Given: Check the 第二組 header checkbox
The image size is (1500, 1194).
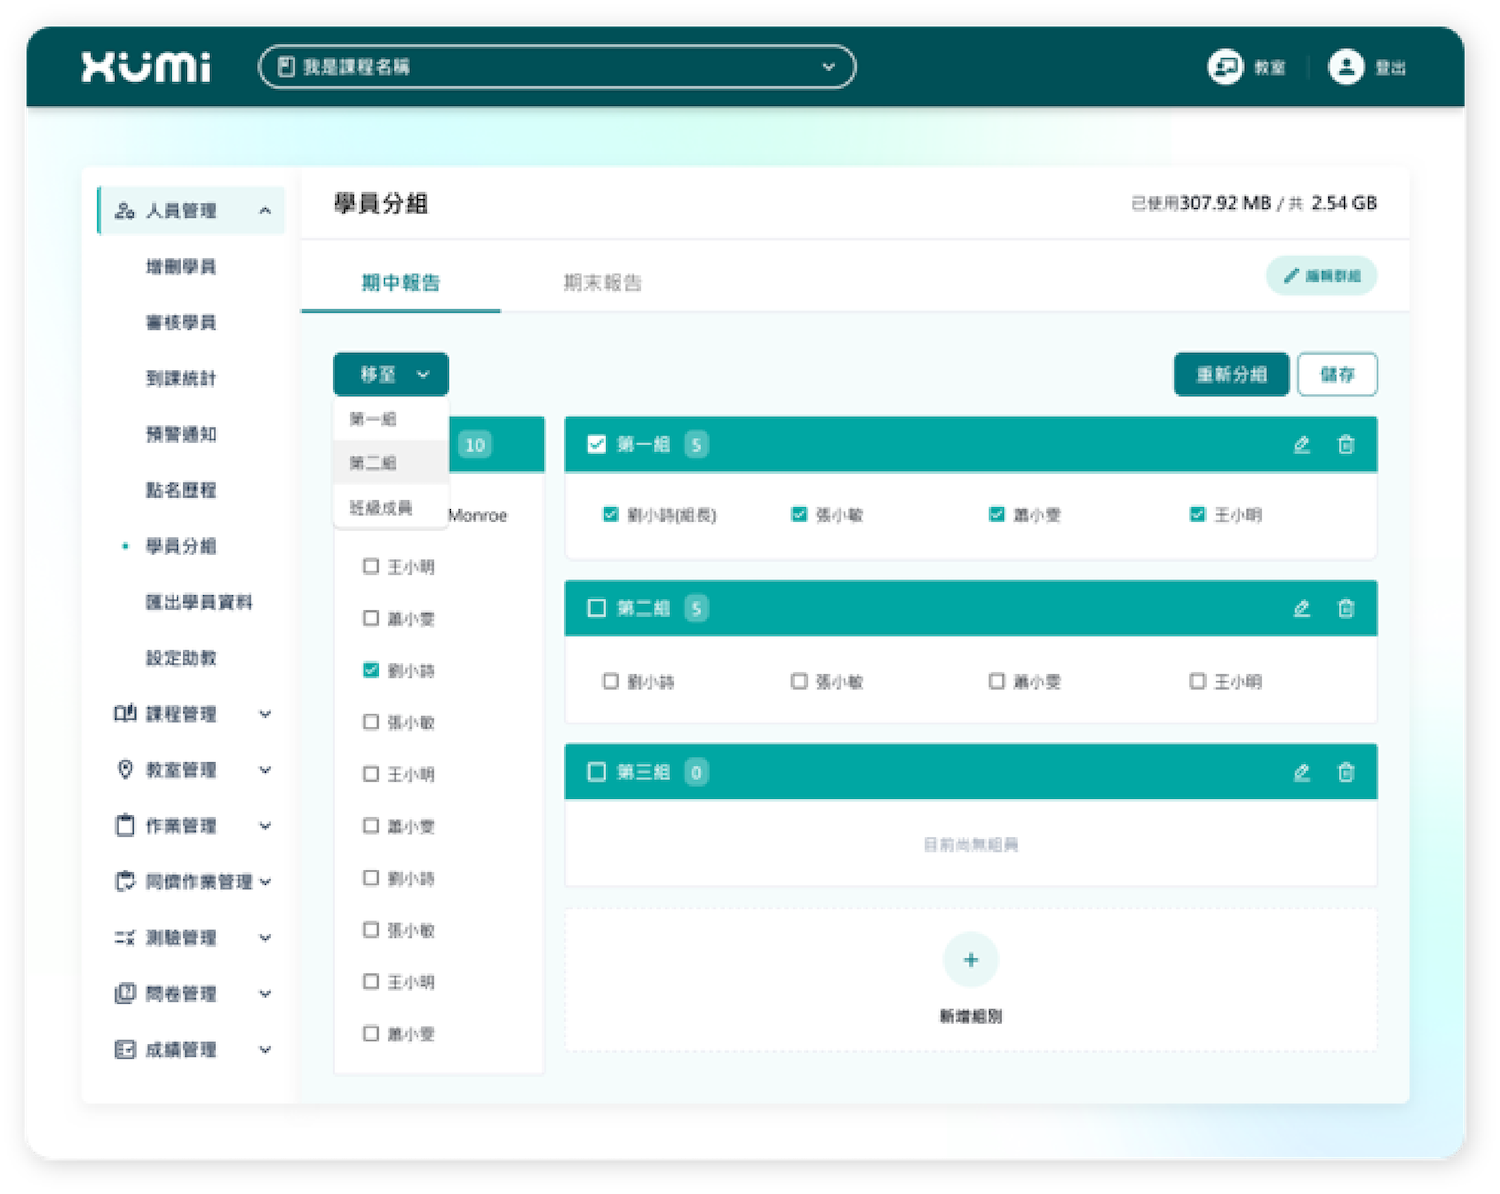Looking at the screenshot, I should tap(597, 607).
